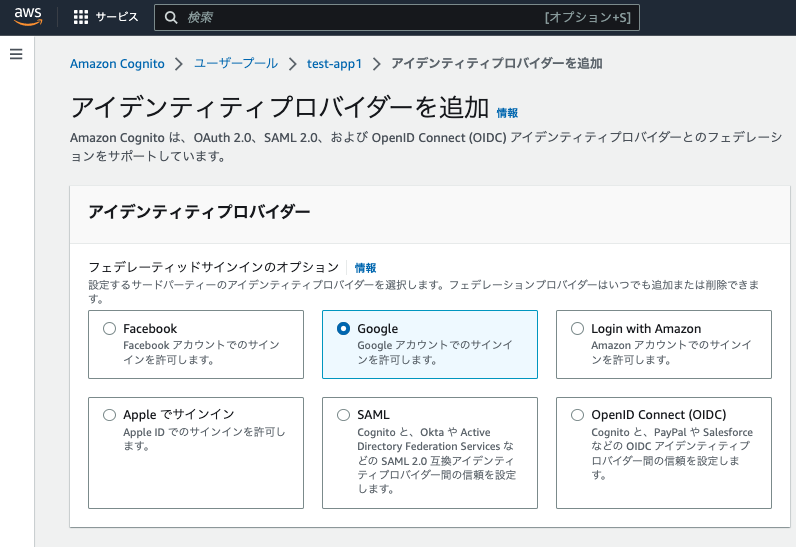Click current breadcrumb アイデンティティプロバイダーを追加
The height and width of the screenshot is (547, 796).
[x=496, y=63]
